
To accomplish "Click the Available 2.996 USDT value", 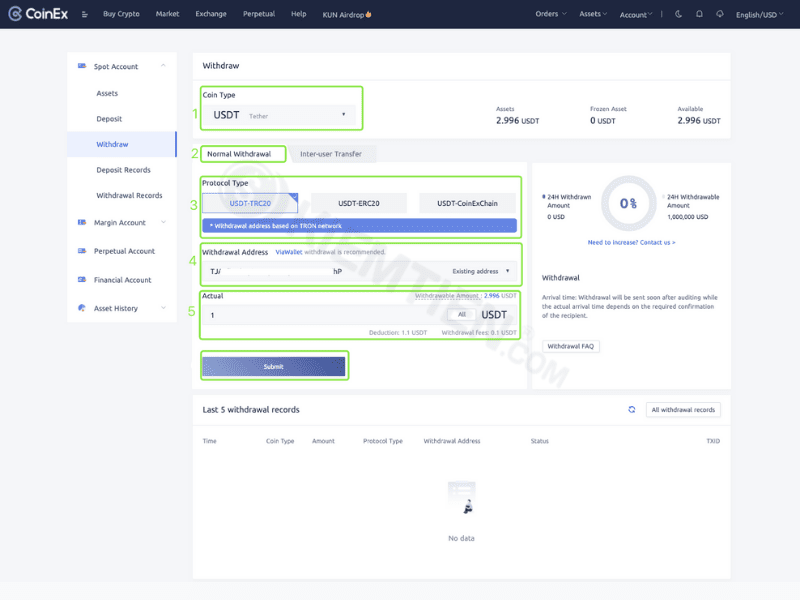I will (x=698, y=120).
